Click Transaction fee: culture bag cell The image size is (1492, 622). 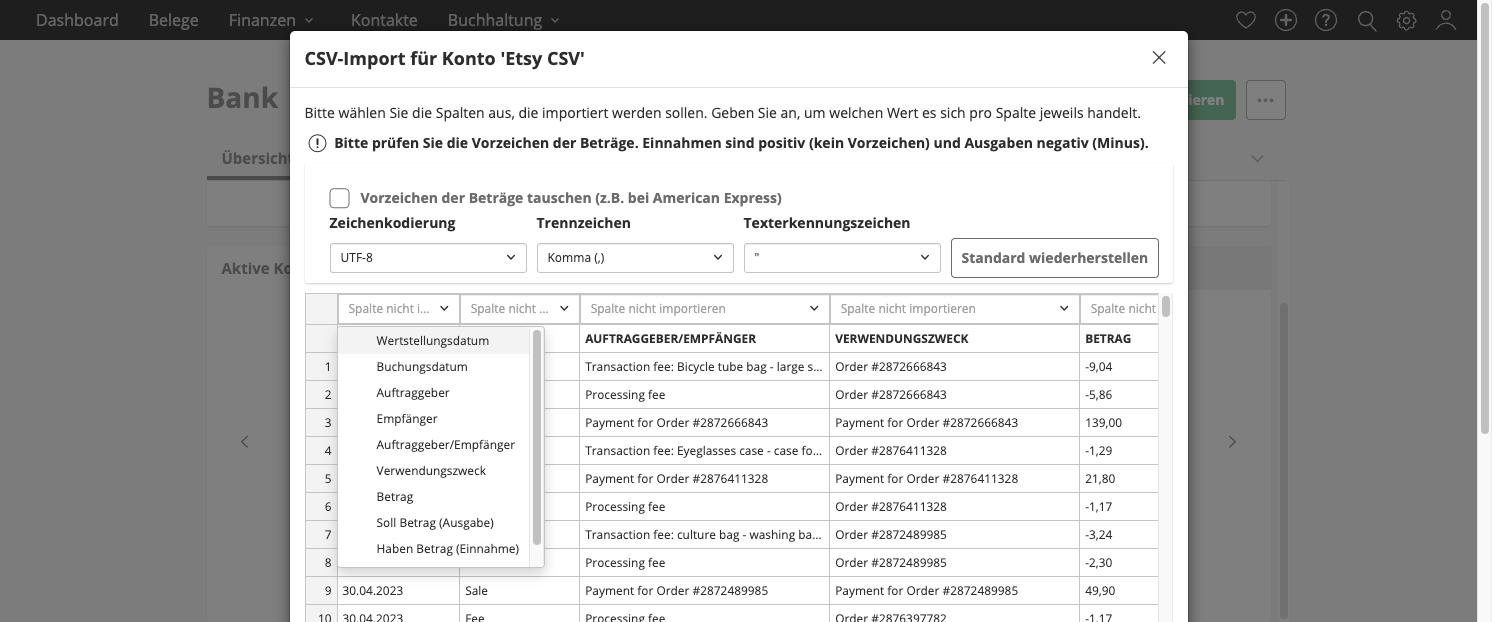pos(705,535)
